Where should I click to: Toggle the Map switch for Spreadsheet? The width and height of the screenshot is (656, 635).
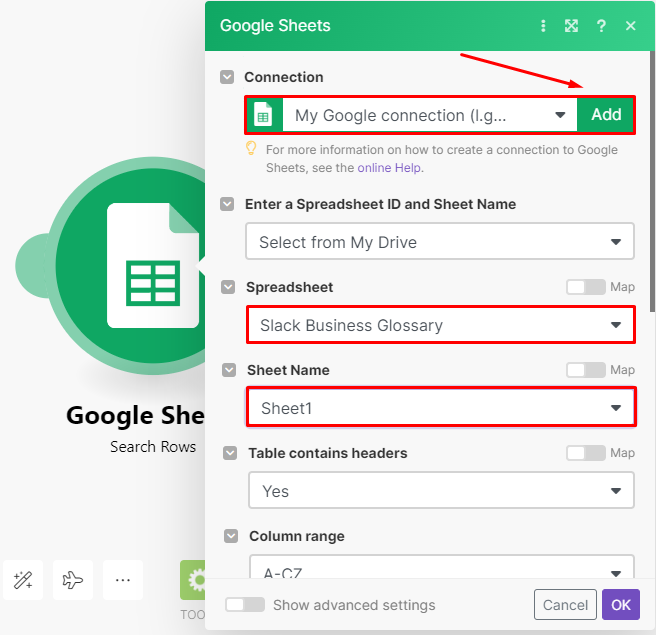[586, 287]
